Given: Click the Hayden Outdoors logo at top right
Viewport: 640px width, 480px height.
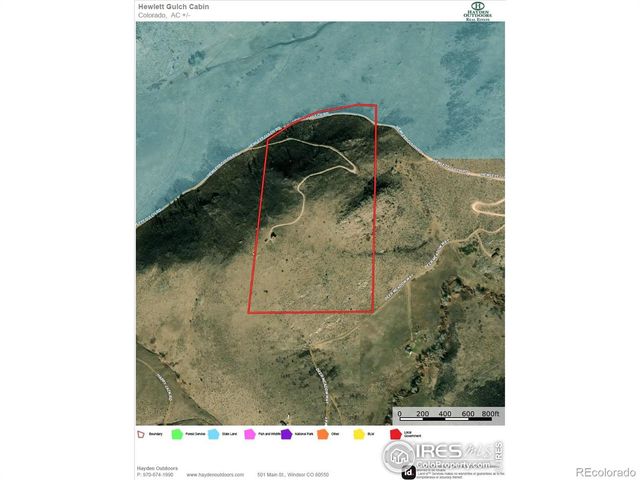Looking at the screenshot, I should (478, 11).
